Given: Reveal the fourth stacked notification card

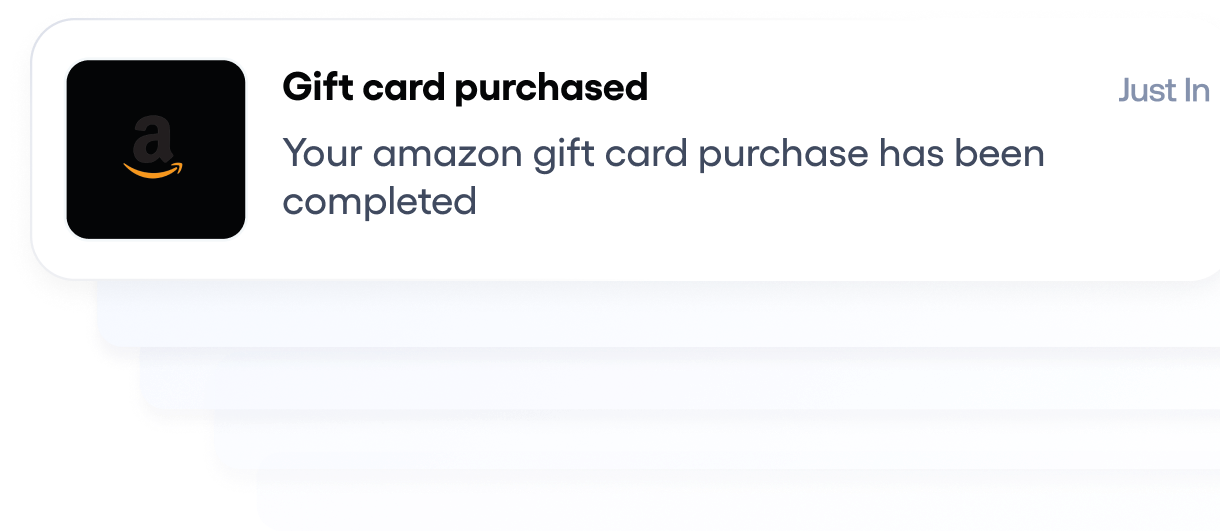Looking at the screenshot, I should 715,440.
